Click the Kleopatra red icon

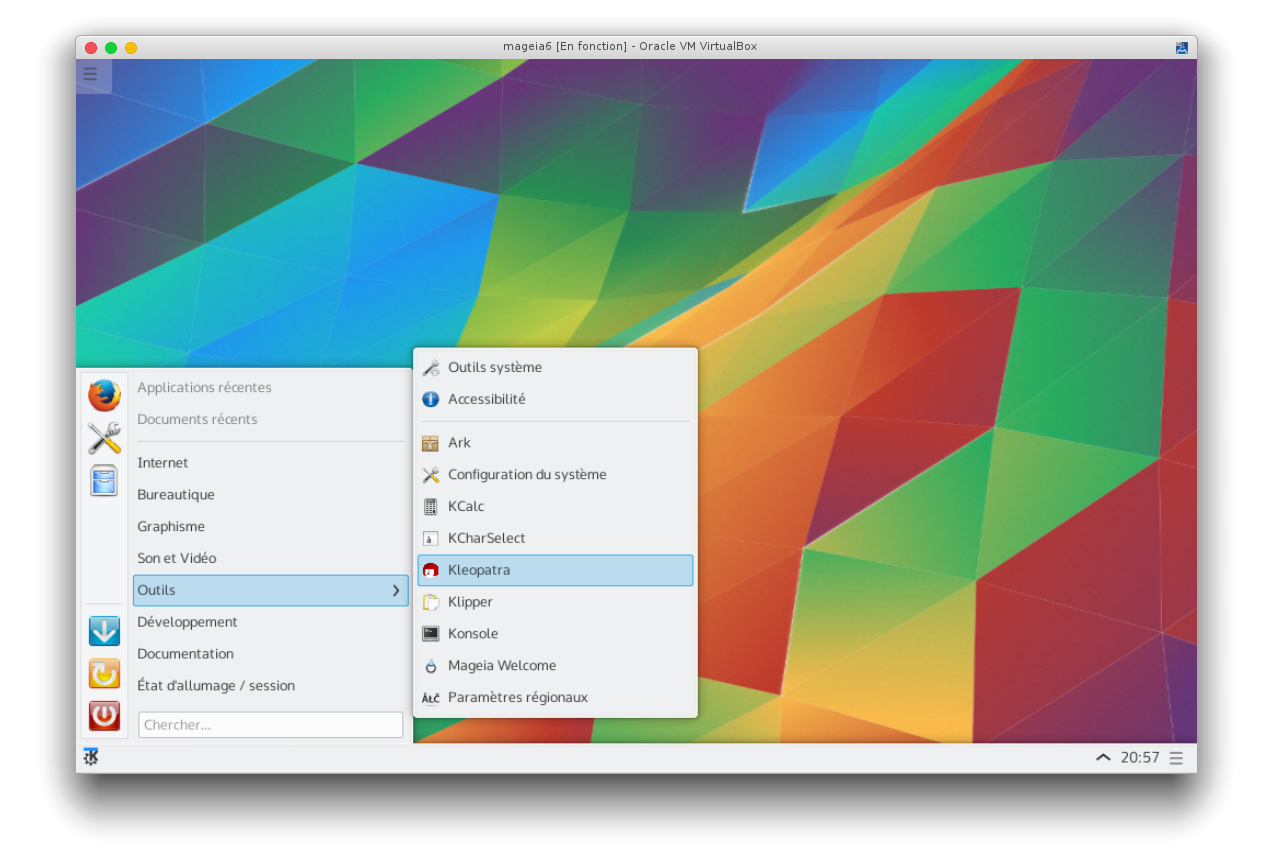(431, 570)
